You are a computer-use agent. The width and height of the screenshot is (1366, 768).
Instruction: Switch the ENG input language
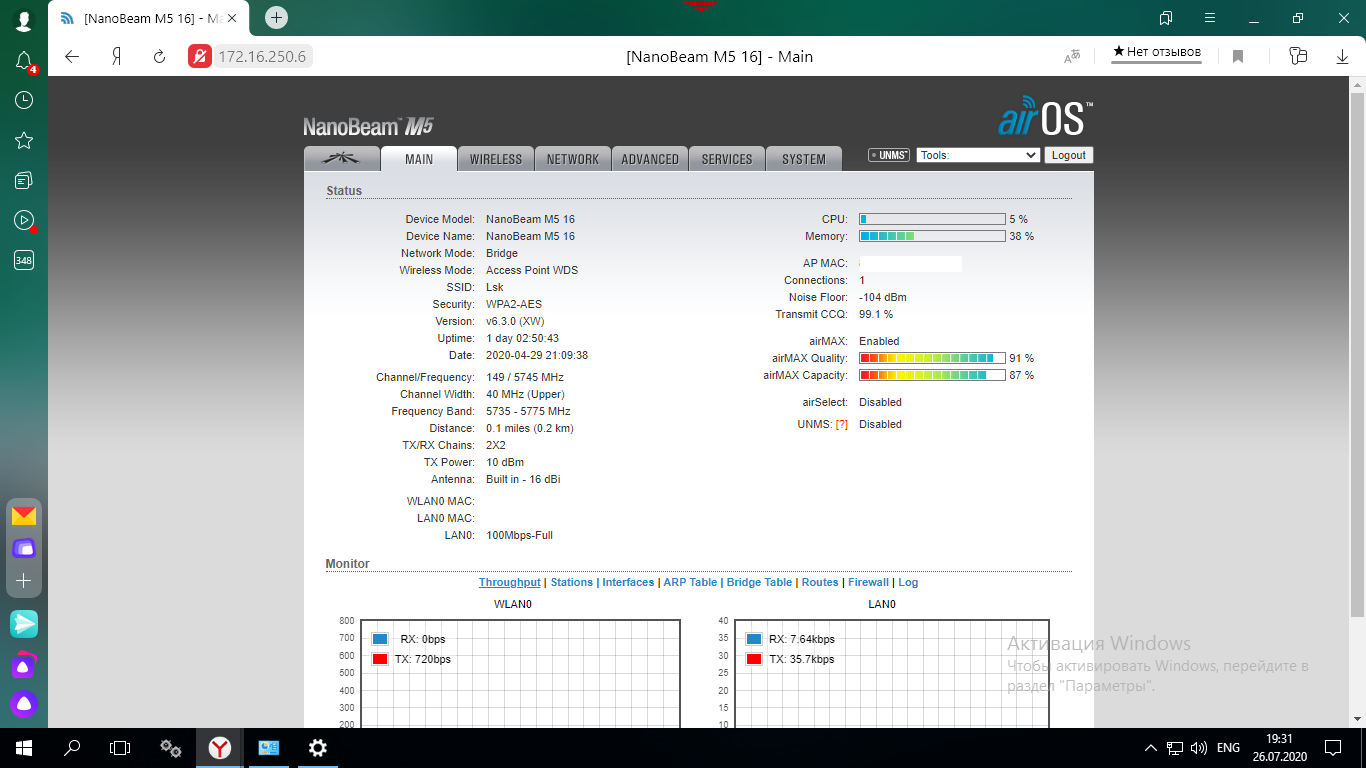pos(1228,748)
